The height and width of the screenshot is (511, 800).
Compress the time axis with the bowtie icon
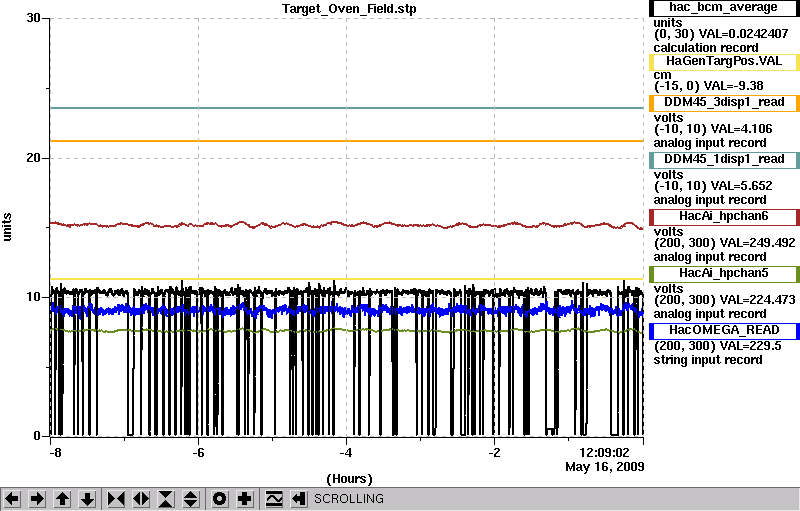point(116,498)
